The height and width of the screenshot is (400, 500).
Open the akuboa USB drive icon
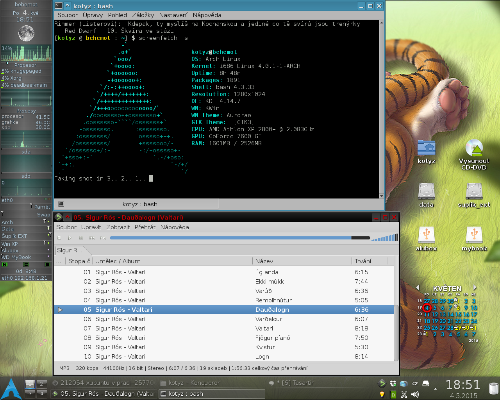click(426, 238)
